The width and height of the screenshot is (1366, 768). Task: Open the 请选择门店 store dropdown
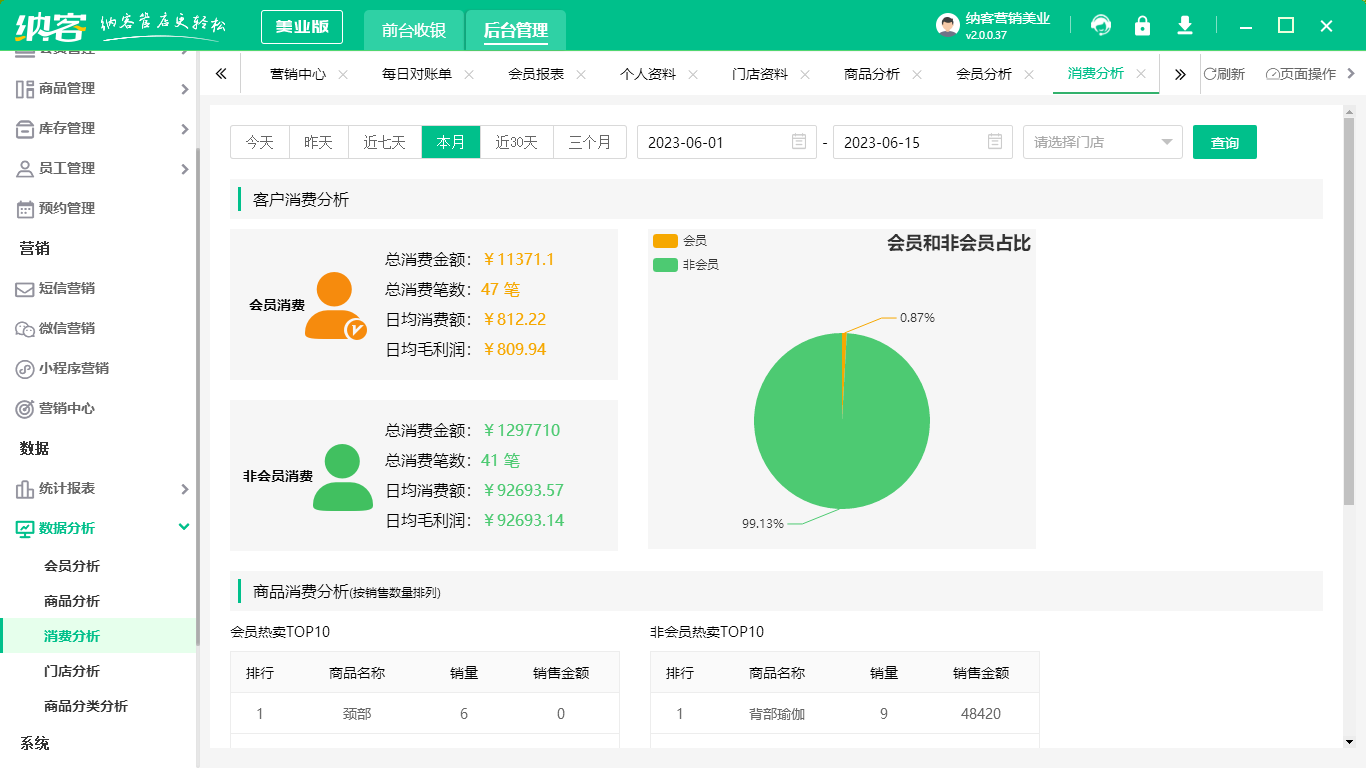pyautogui.click(x=1102, y=142)
